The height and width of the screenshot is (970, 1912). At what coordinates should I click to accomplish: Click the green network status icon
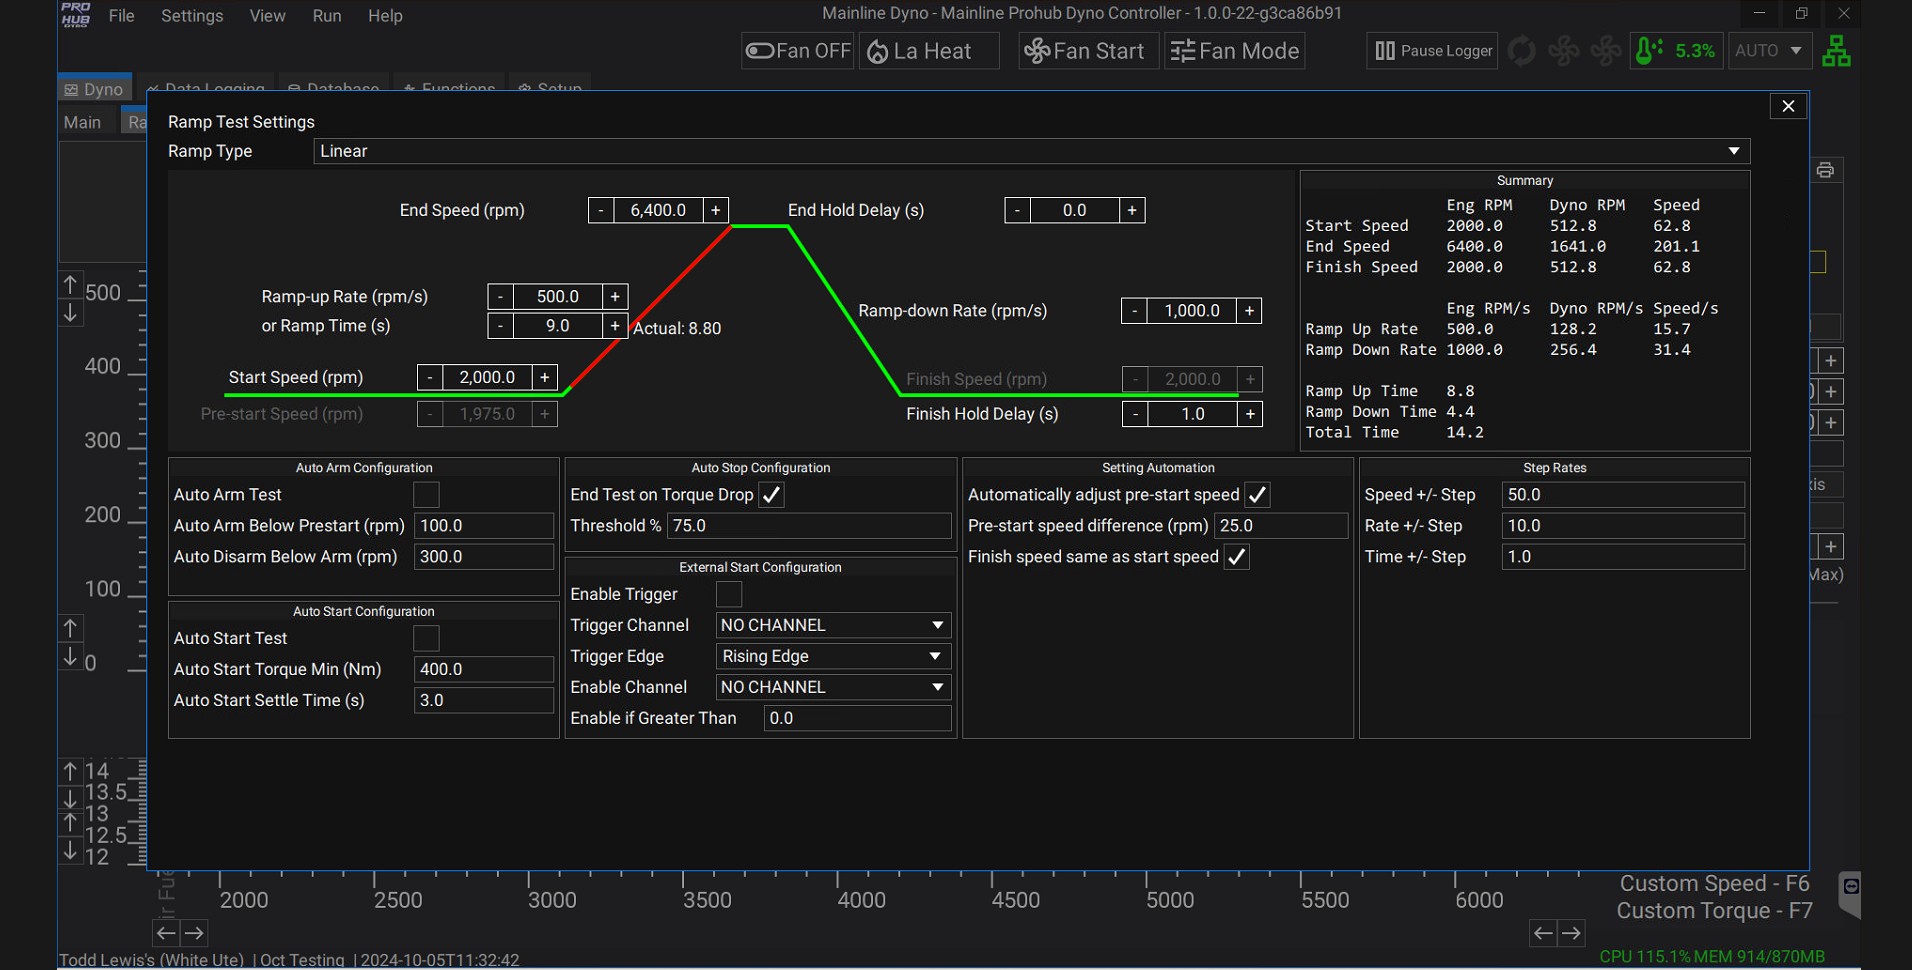(x=1836, y=51)
